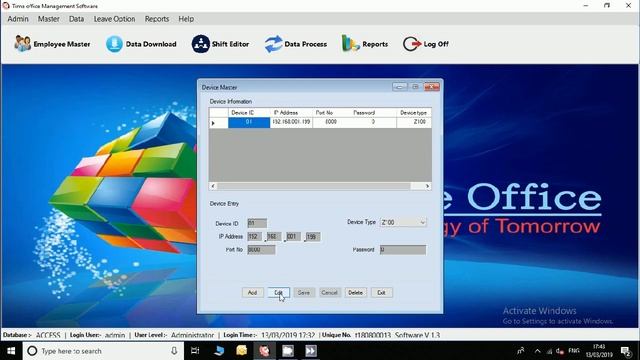Click the Cancel button in Device Master

coord(330,293)
